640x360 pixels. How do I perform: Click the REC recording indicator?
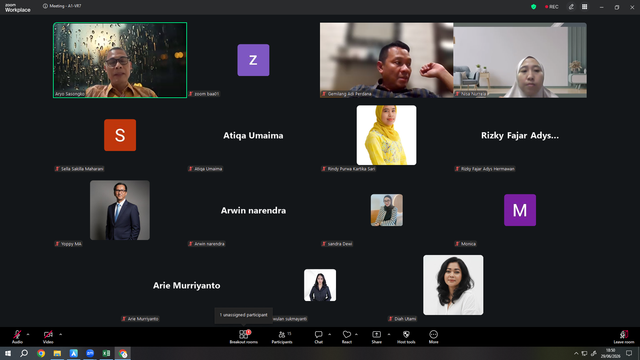[x=551, y=7]
